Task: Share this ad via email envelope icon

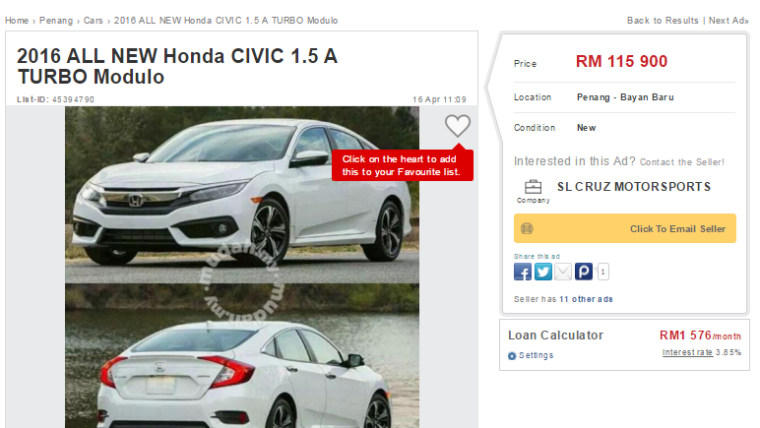Action: [x=563, y=272]
